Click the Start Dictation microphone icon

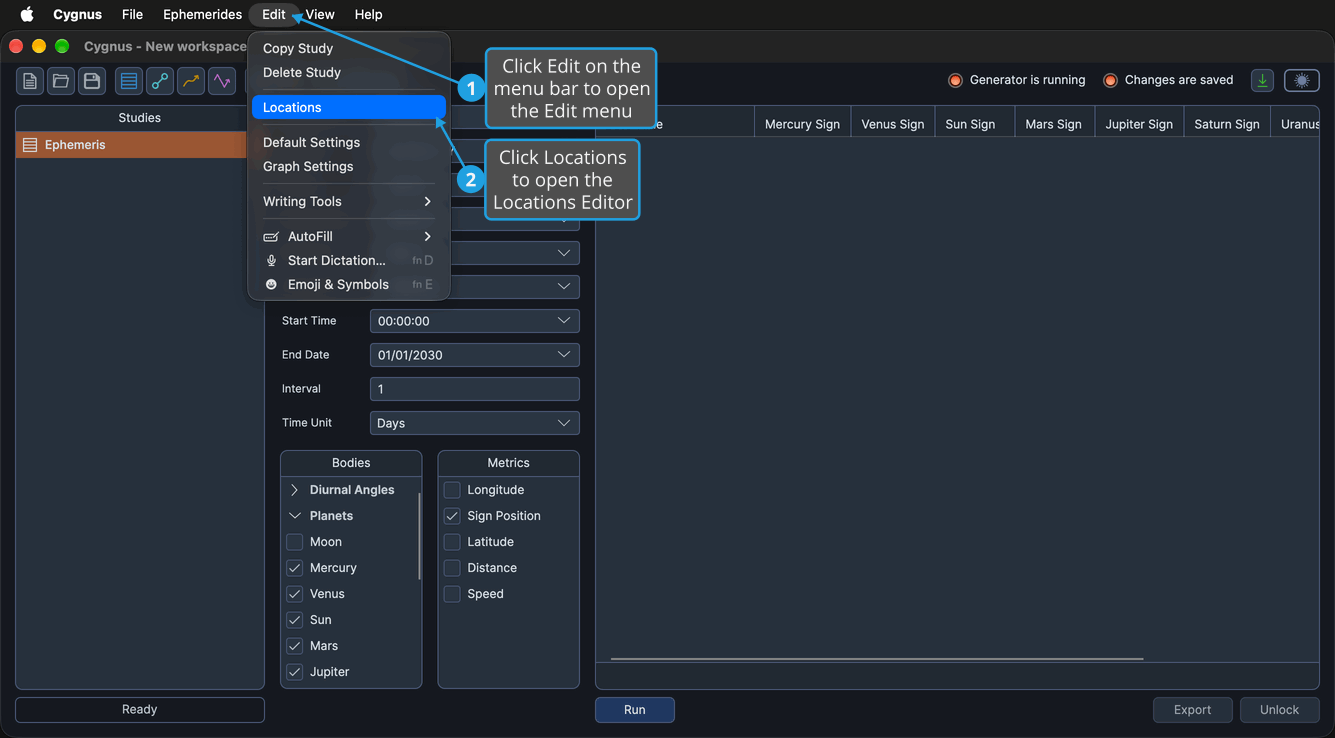click(x=271, y=260)
